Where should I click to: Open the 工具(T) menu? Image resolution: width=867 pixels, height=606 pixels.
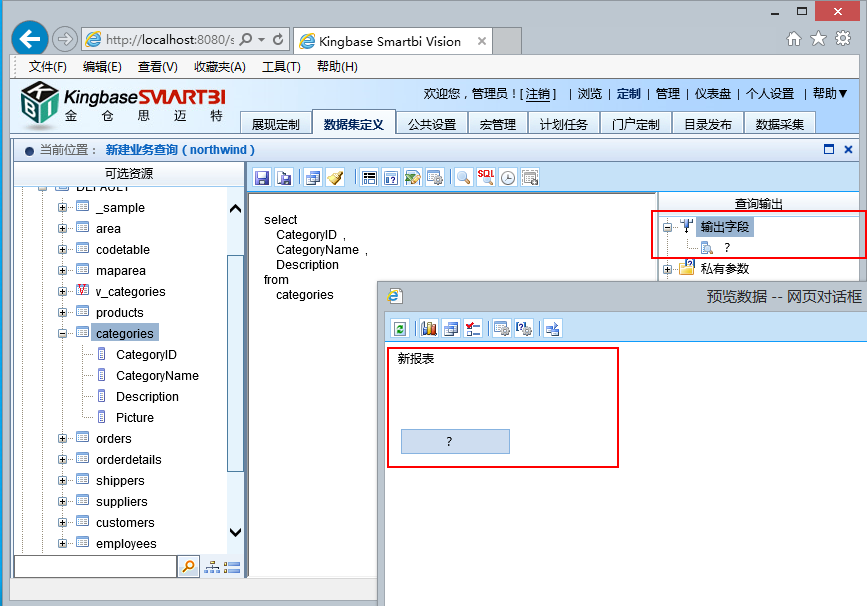coord(281,67)
